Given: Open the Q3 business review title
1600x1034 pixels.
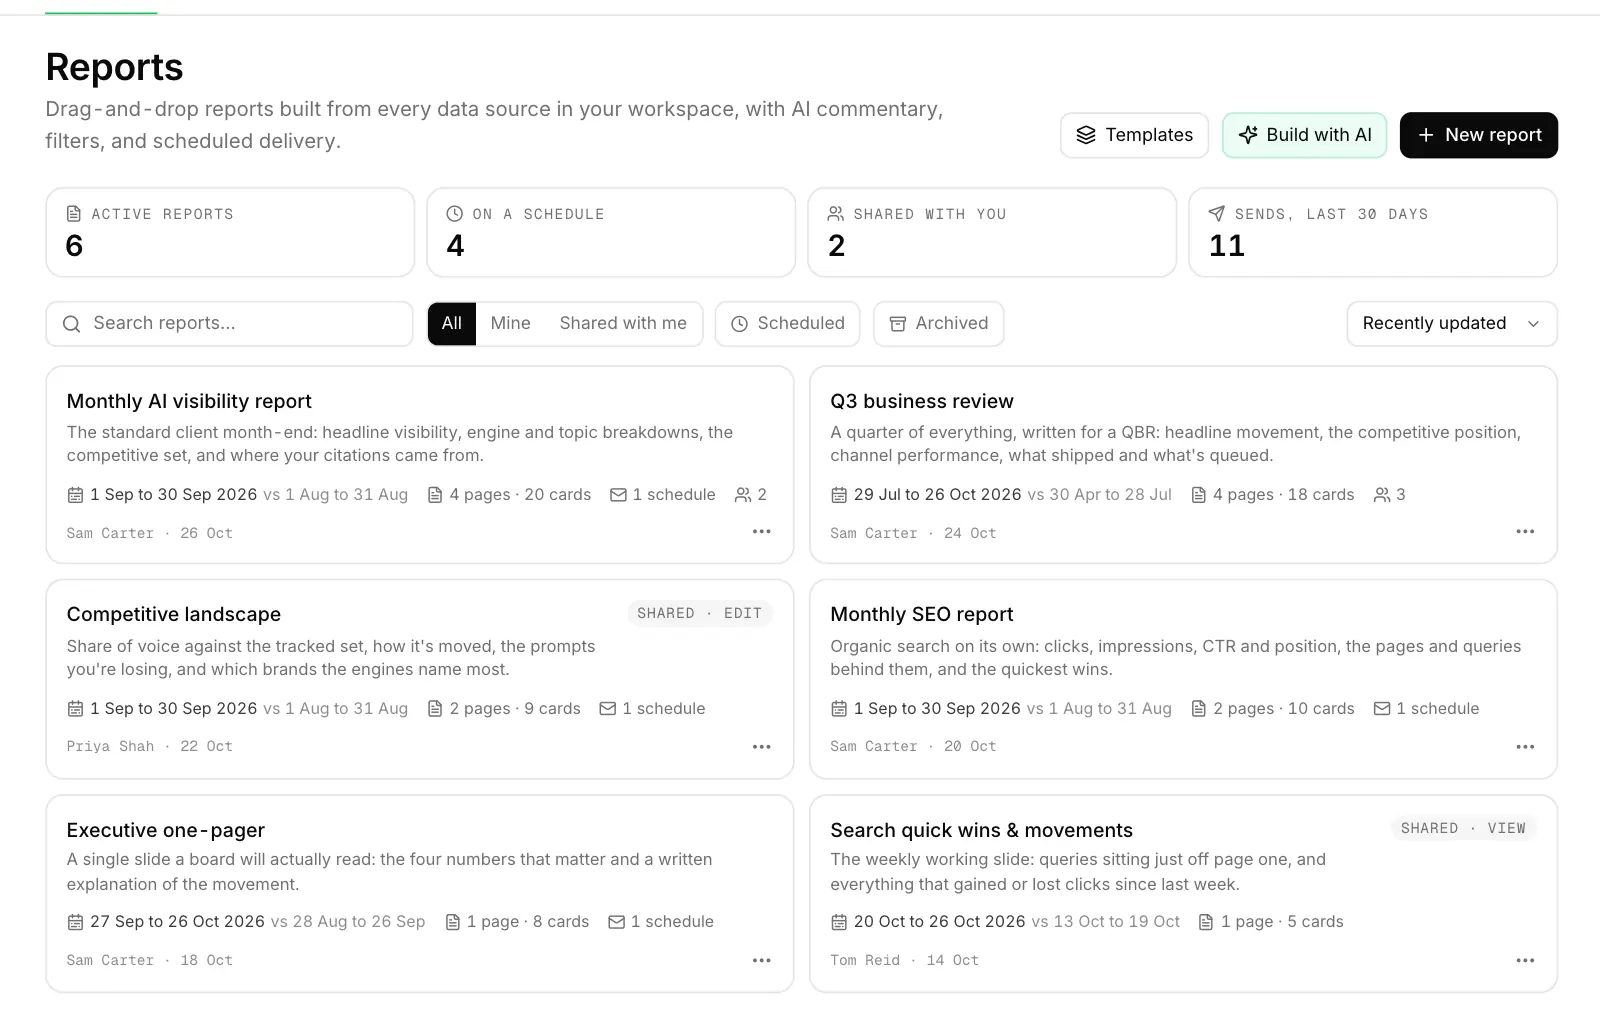Looking at the screenshot, I should pos(922,401).
